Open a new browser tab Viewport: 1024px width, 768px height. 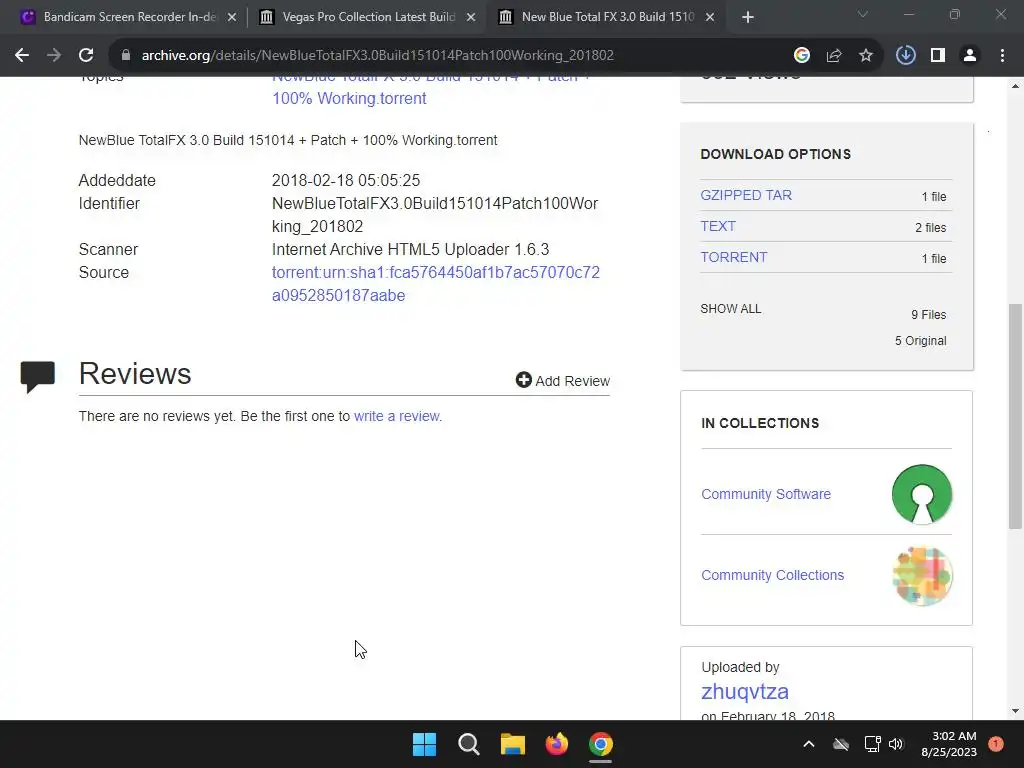[x=748, y=17]
